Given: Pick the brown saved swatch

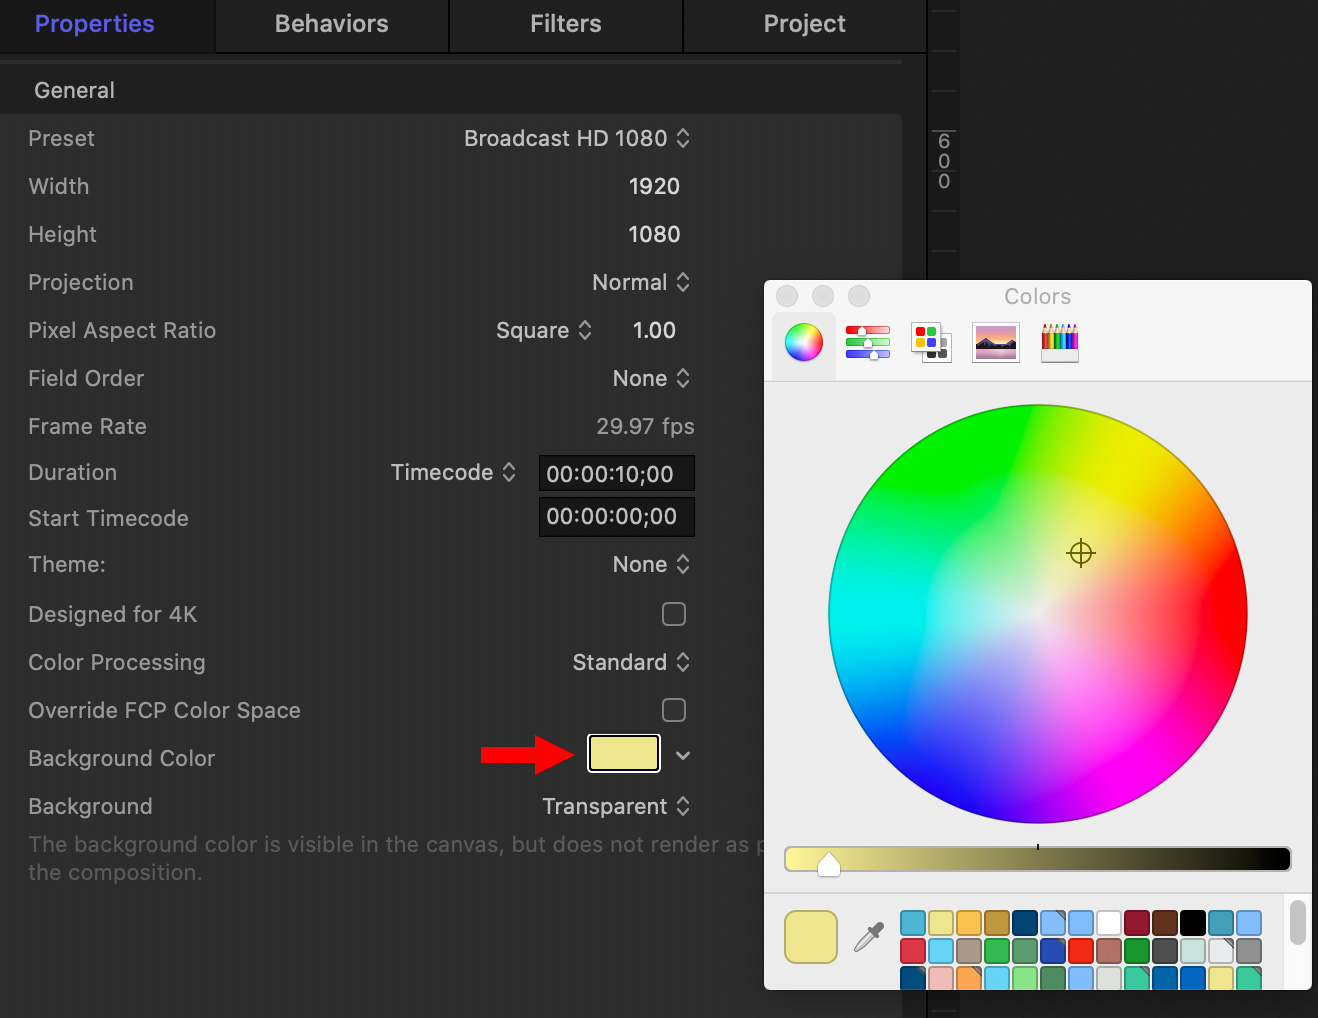Looking at the screenshot, I should tap(1165, 922).
